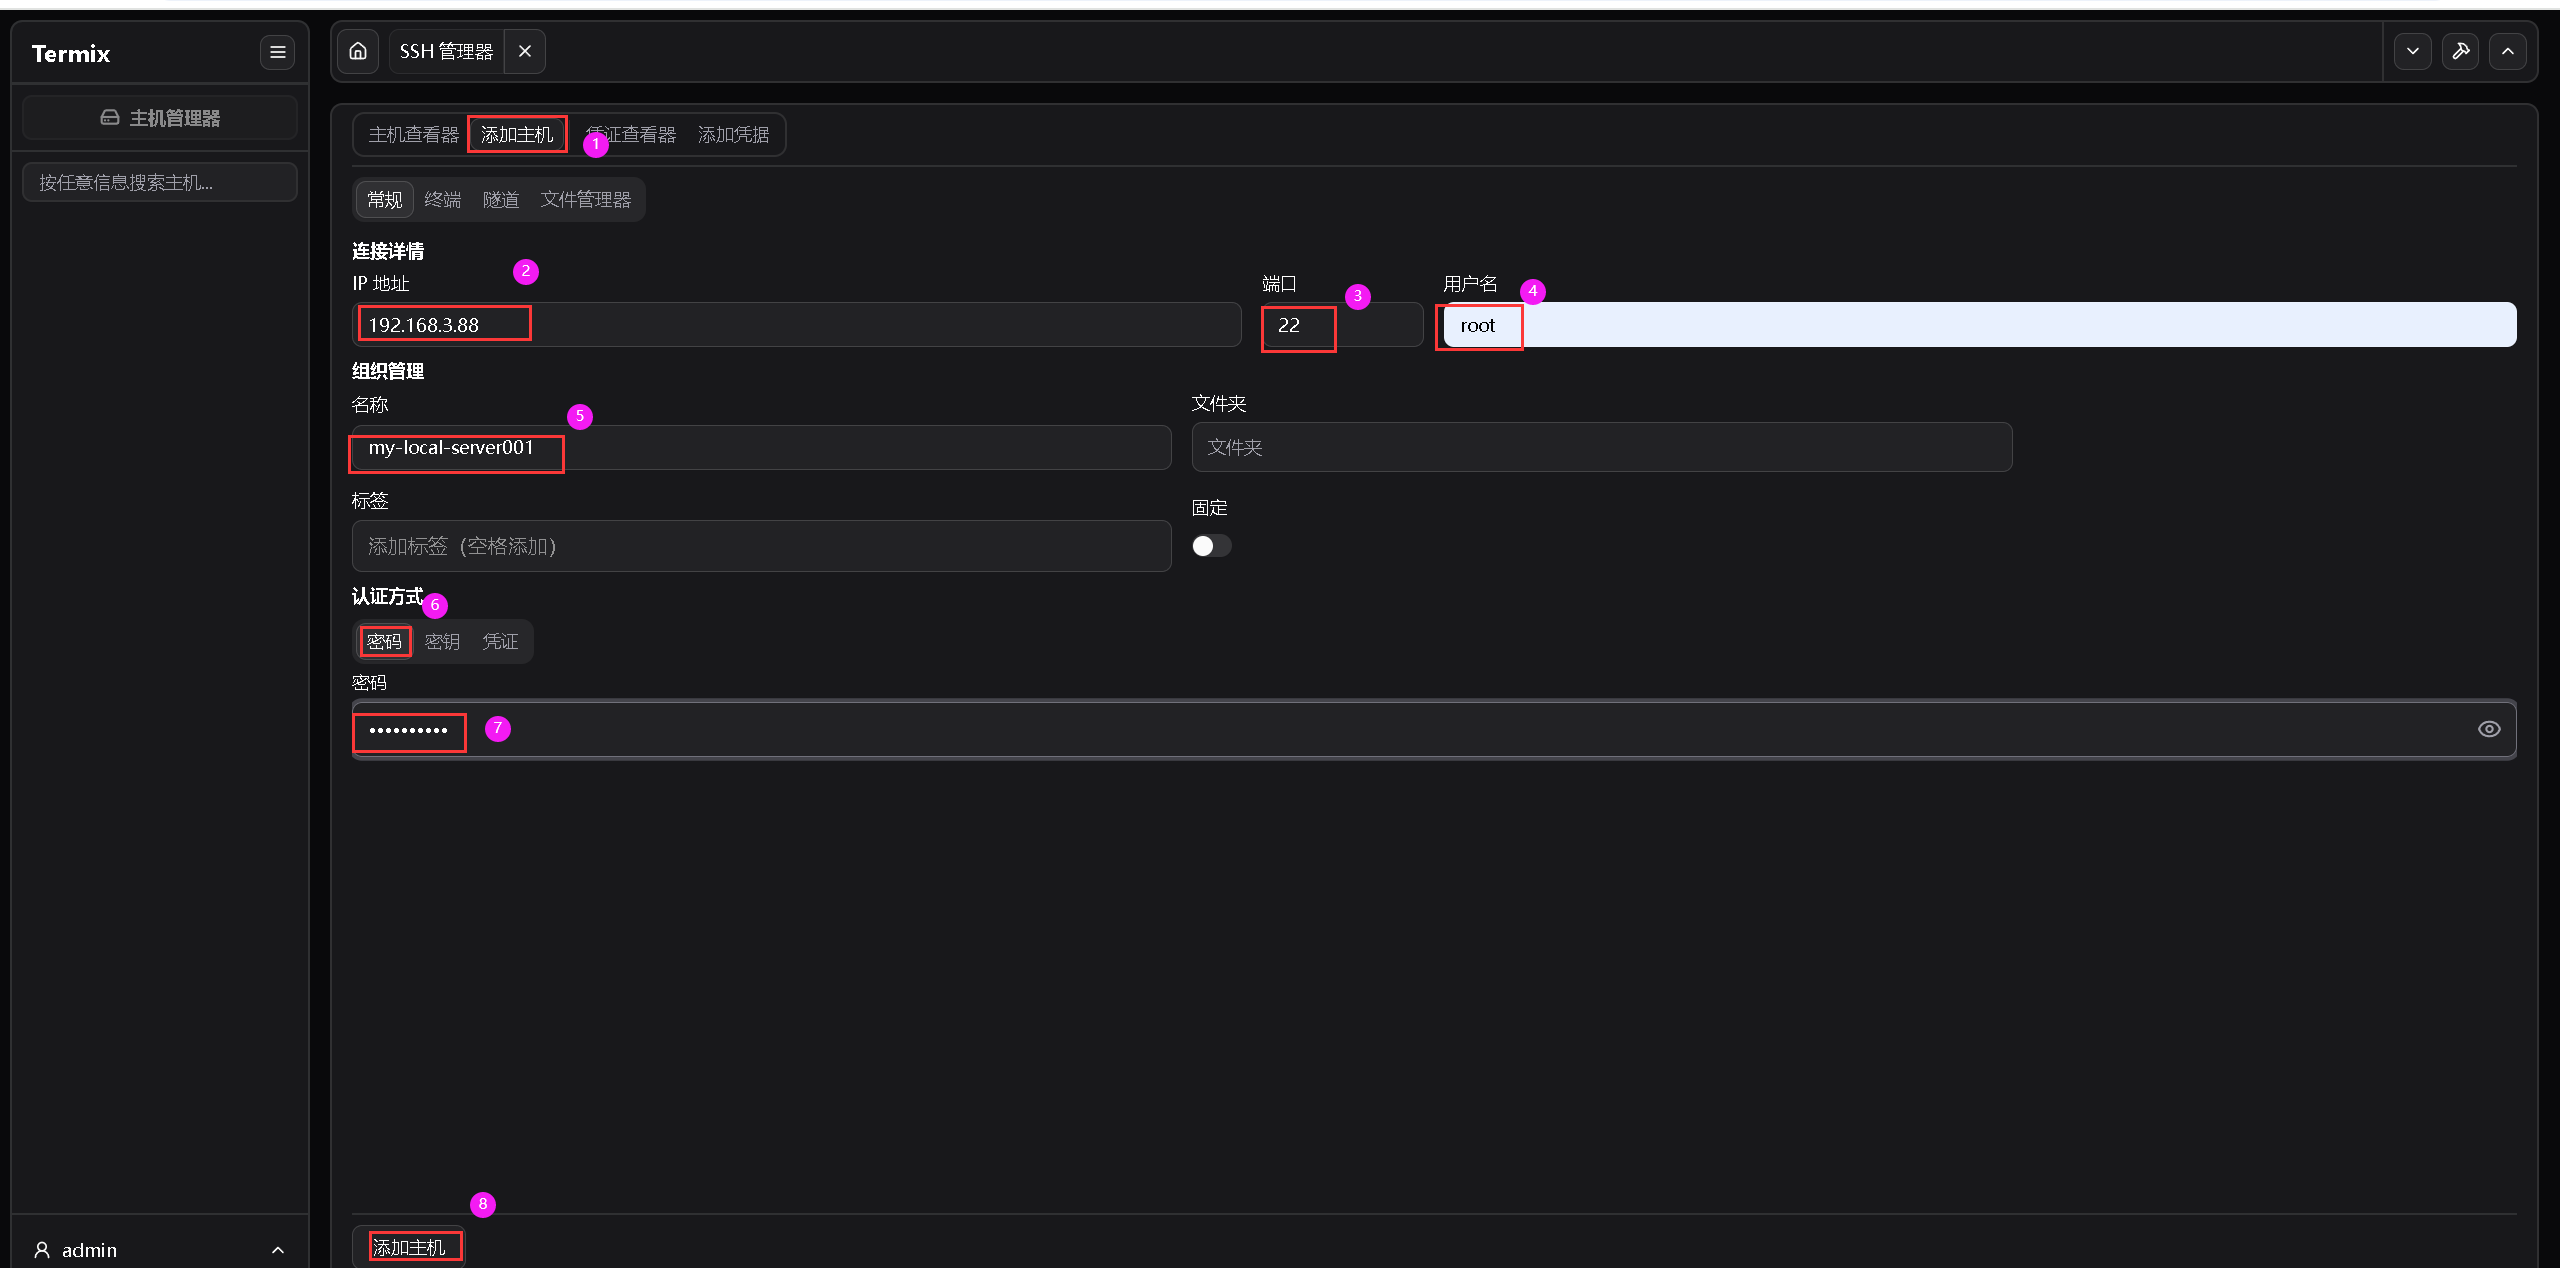Open the 文件管理器 settings tab

[586, 200]
